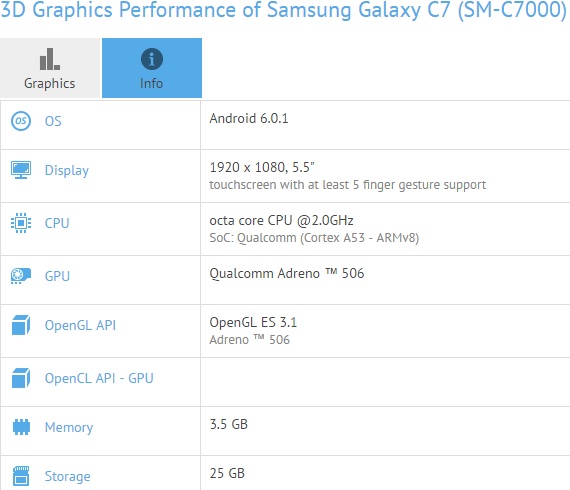The image size is (570, 490).
Task: Open the Display label link
Action: (67, 170)
